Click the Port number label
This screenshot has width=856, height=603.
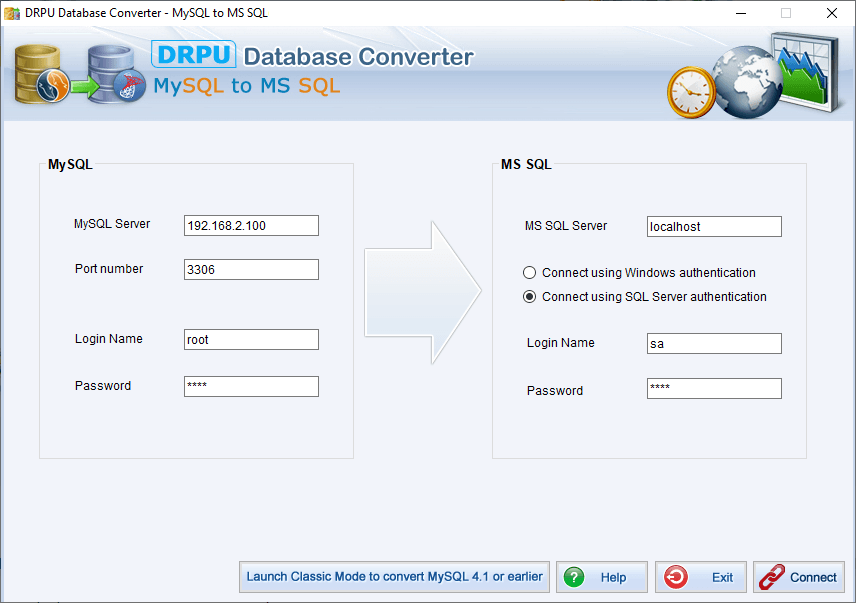pos(109,268)
